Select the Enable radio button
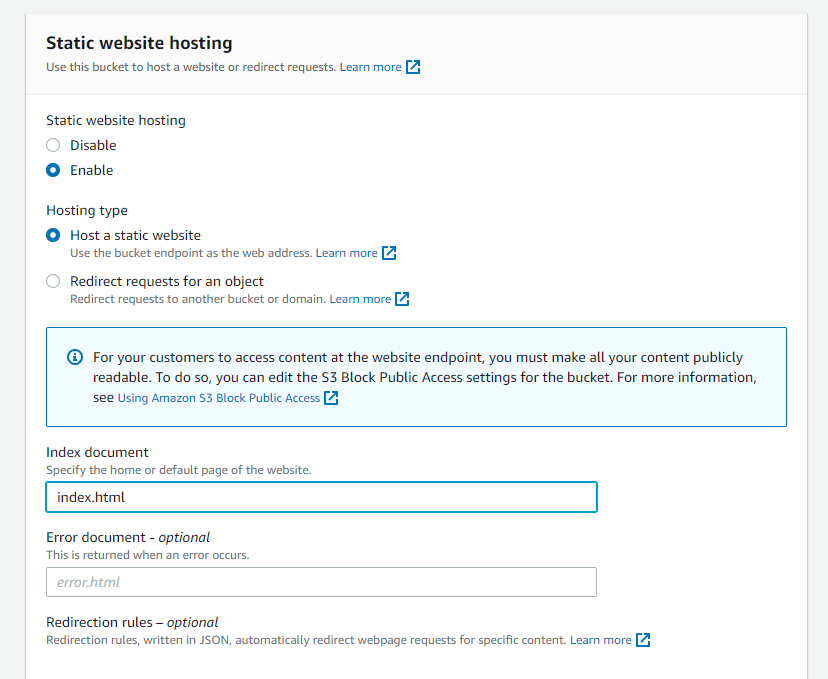This screenshot has height=679, width=828. [53, 170]
